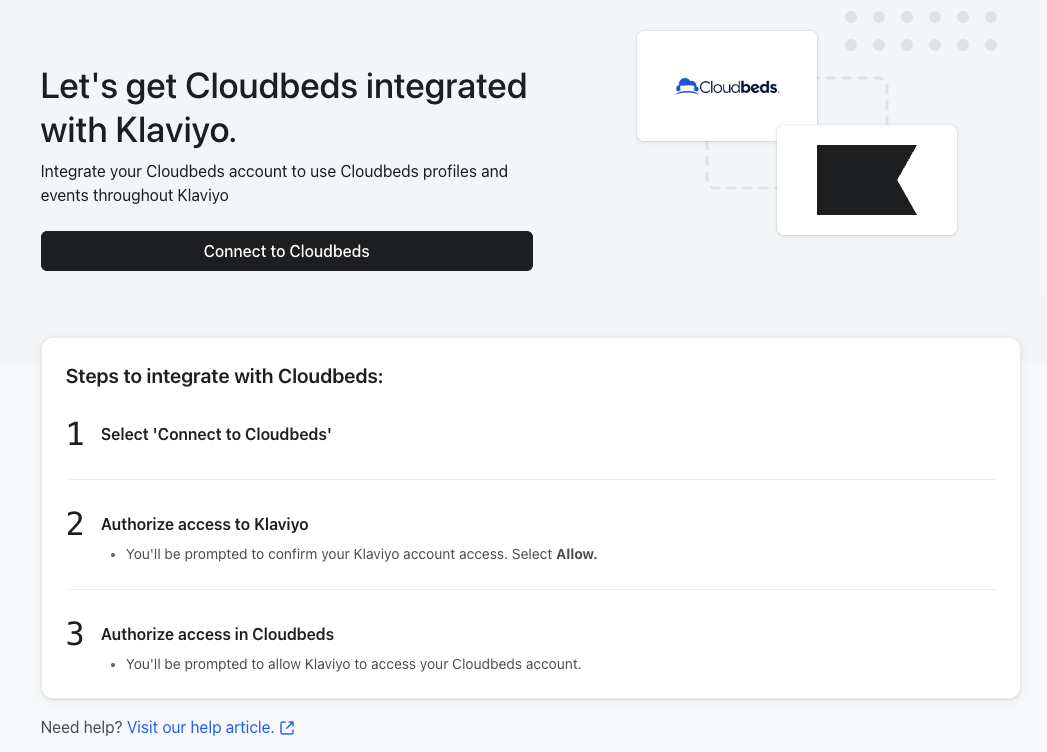Click the 'Need help?' text

(x=81, y=727)
